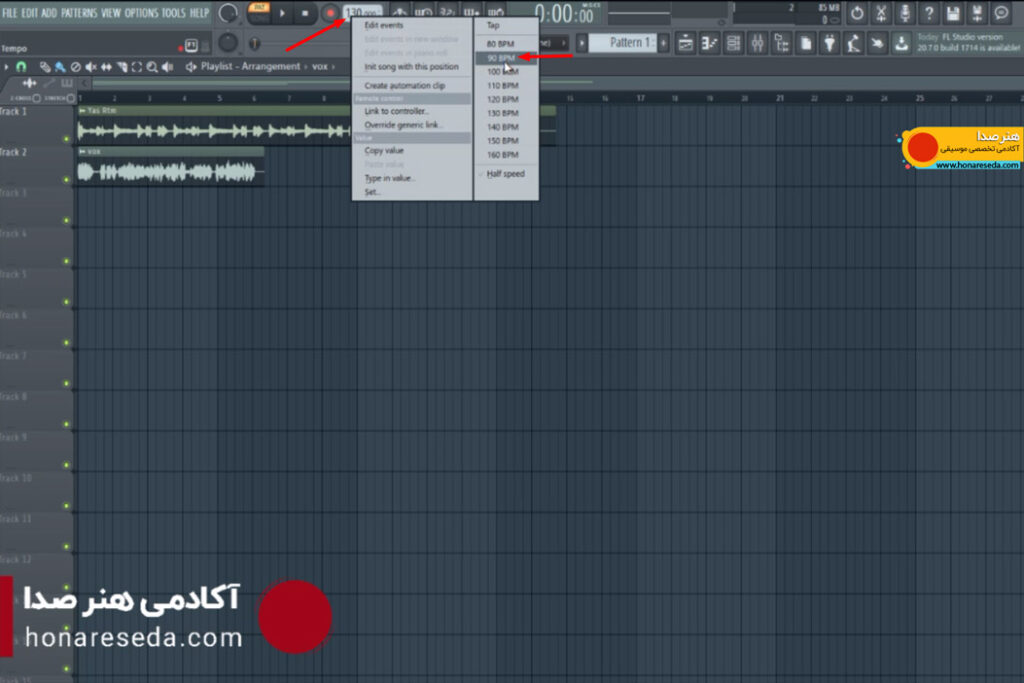Open the Mixer window icon
The height and width of the screenshot is (683, 1024).
[757, 44]
